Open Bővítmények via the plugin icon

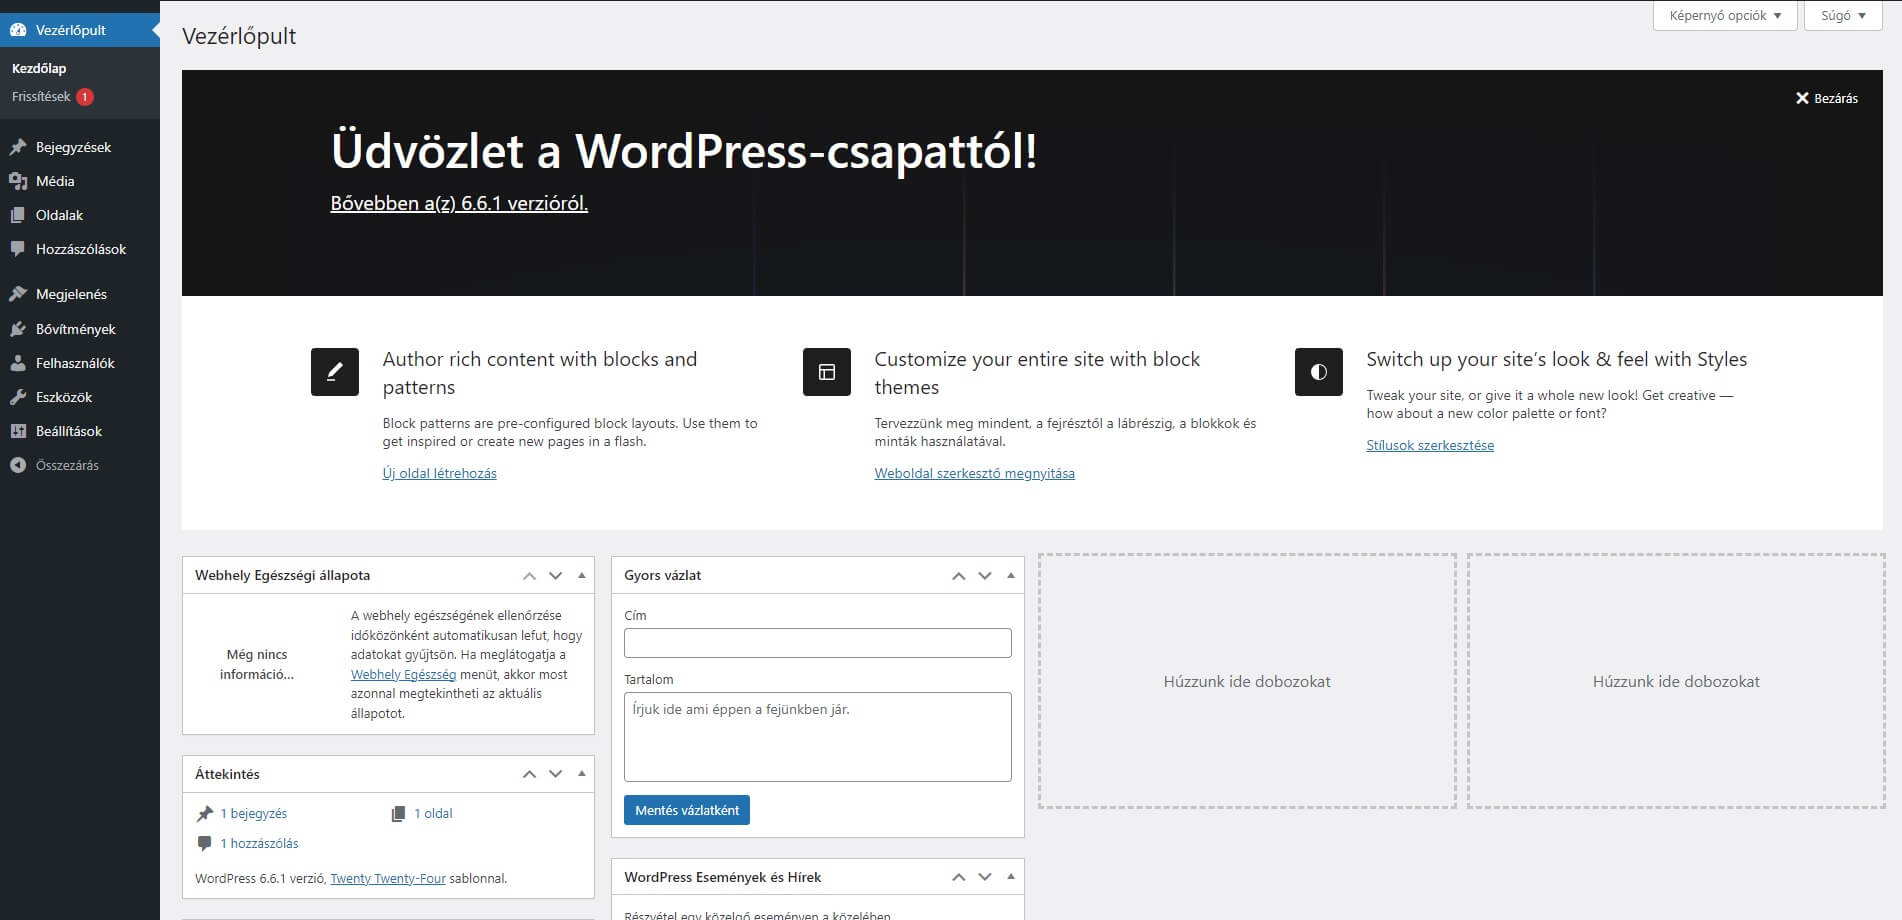[x=18, y=328]
